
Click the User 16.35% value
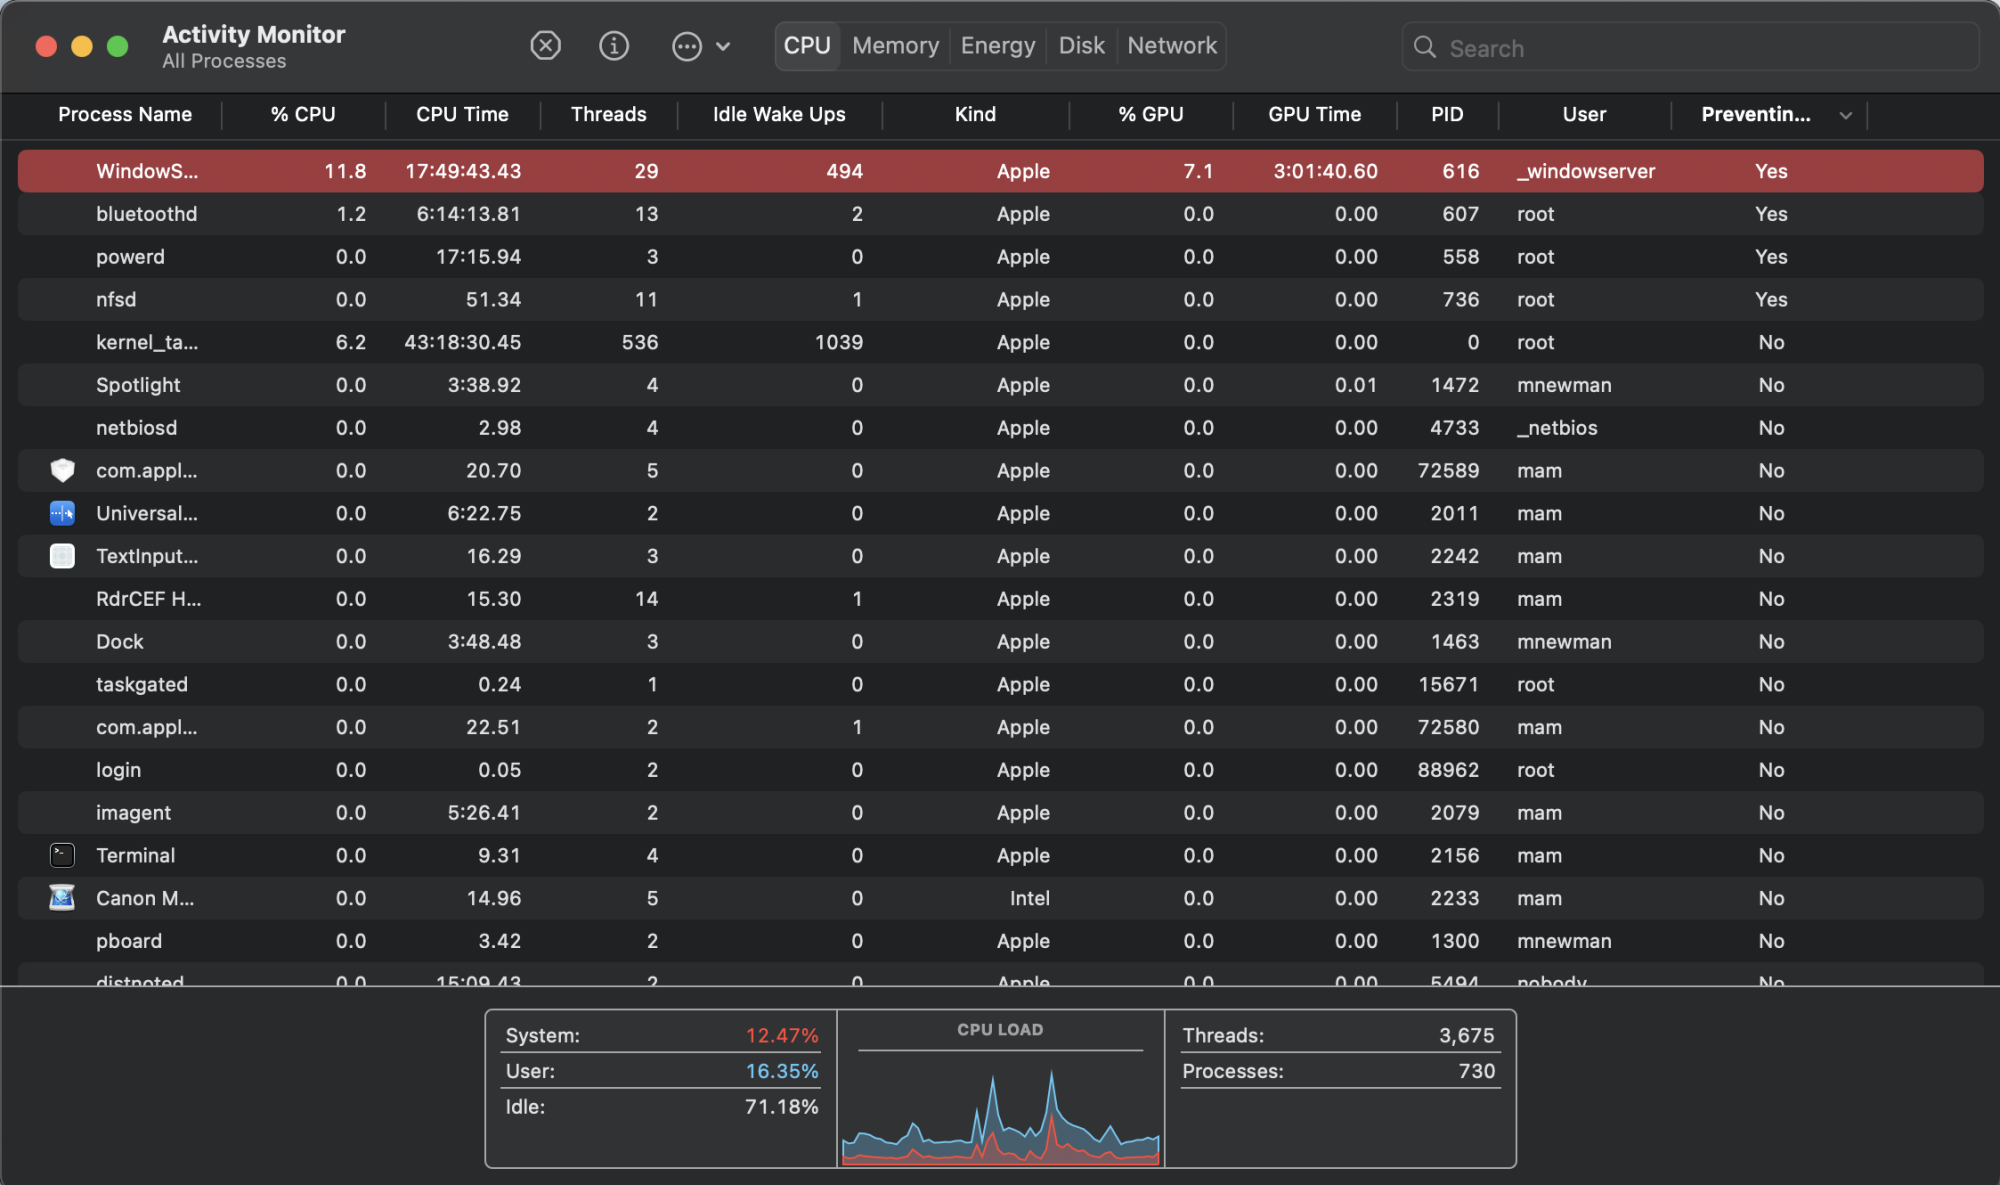click(x=782, y=1071)
